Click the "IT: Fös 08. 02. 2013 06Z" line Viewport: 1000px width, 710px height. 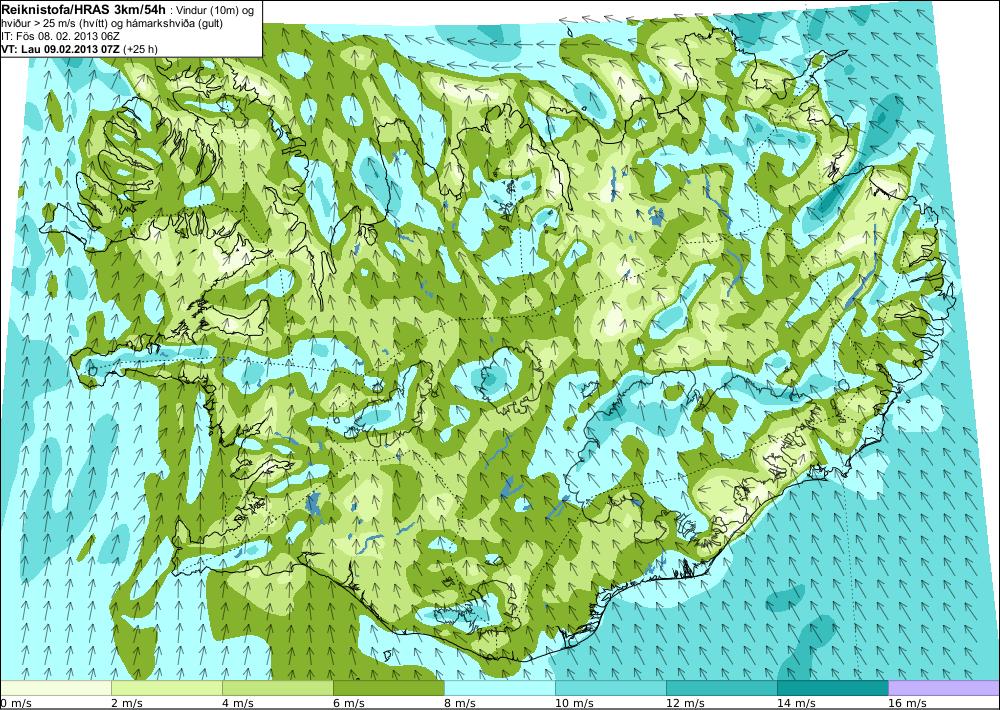click(x=61, y=36)
